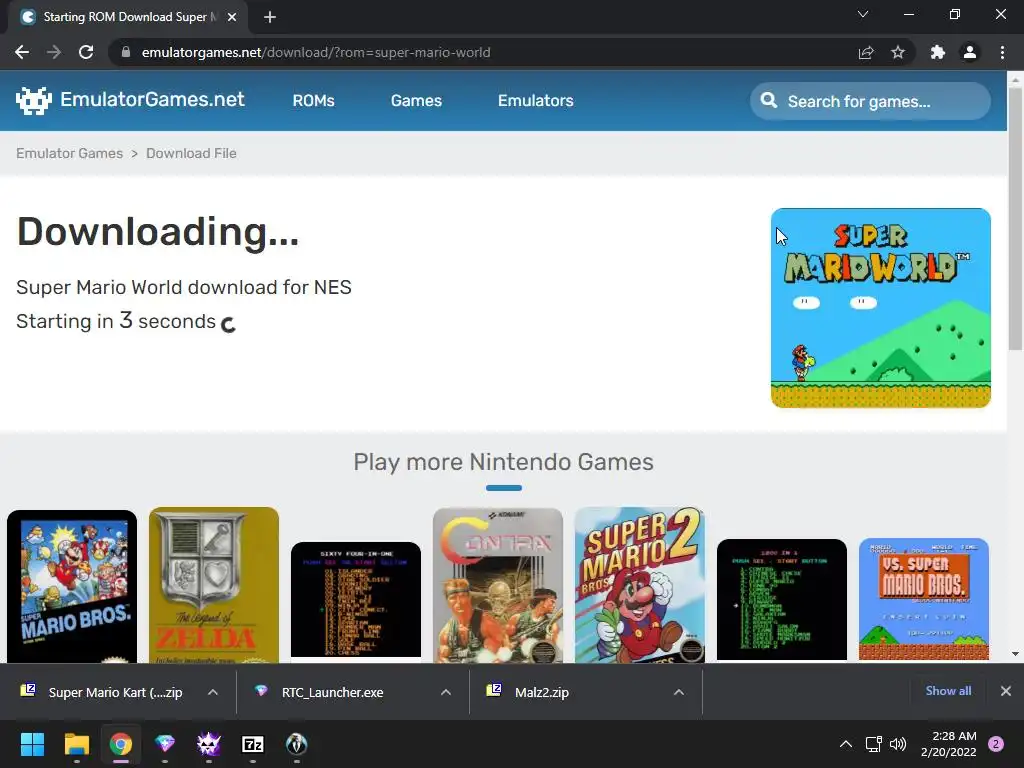The image size is (1024, 768).
Task: Click Chrome taskbar icon
Action: tap(121, 744)
